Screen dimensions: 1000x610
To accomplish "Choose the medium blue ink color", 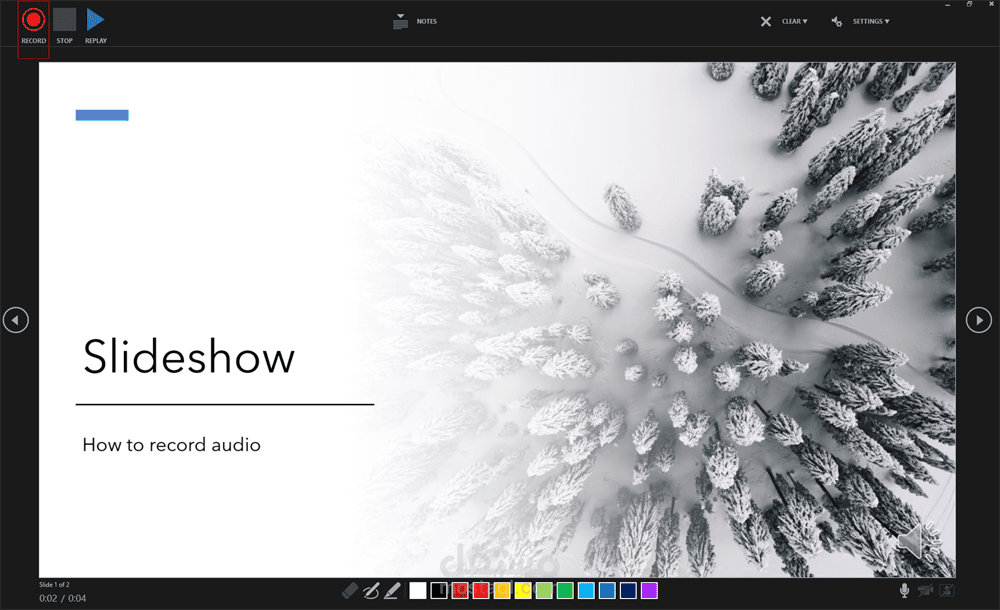I will (607, 591).
